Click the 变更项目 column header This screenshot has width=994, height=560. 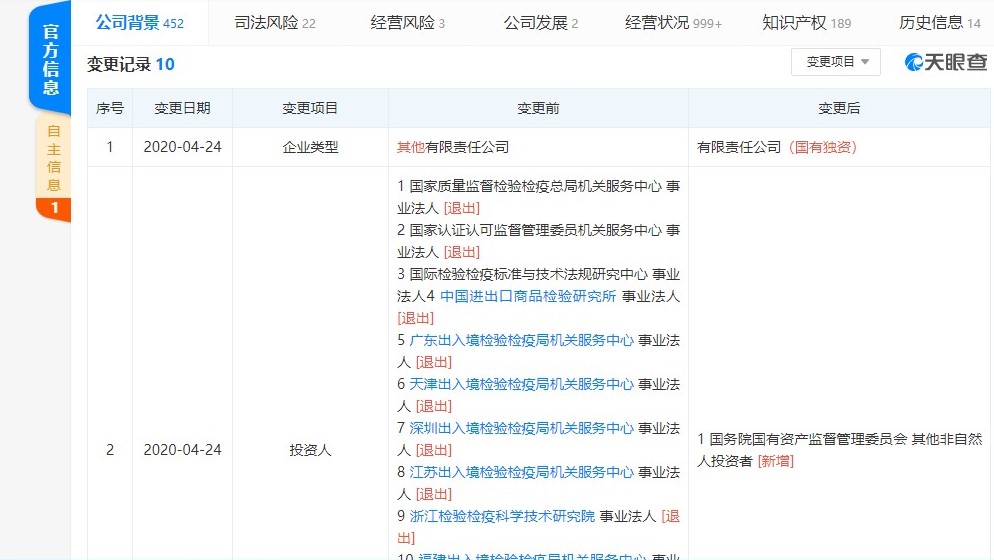click(310, 108)
